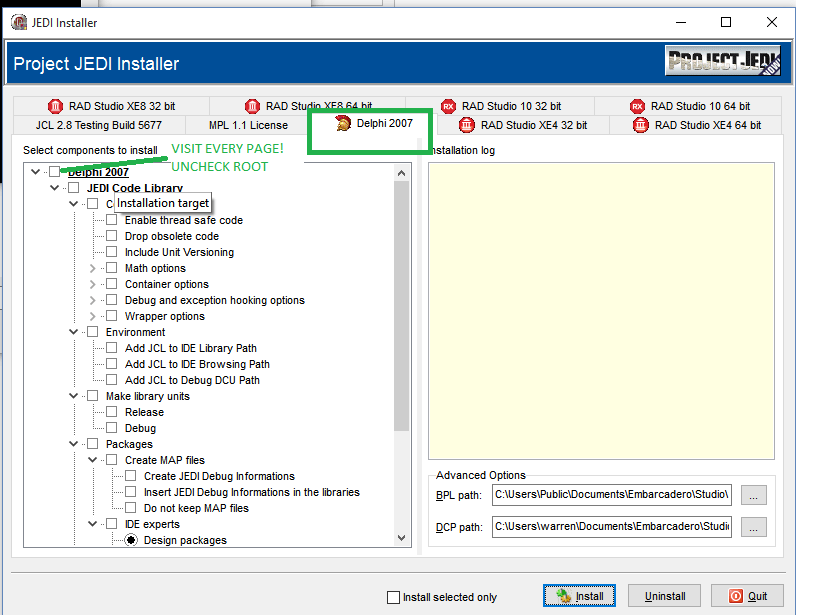Select the Delphi 2007 tab
The image size is (814, 615).
click(x=374, y=124)
